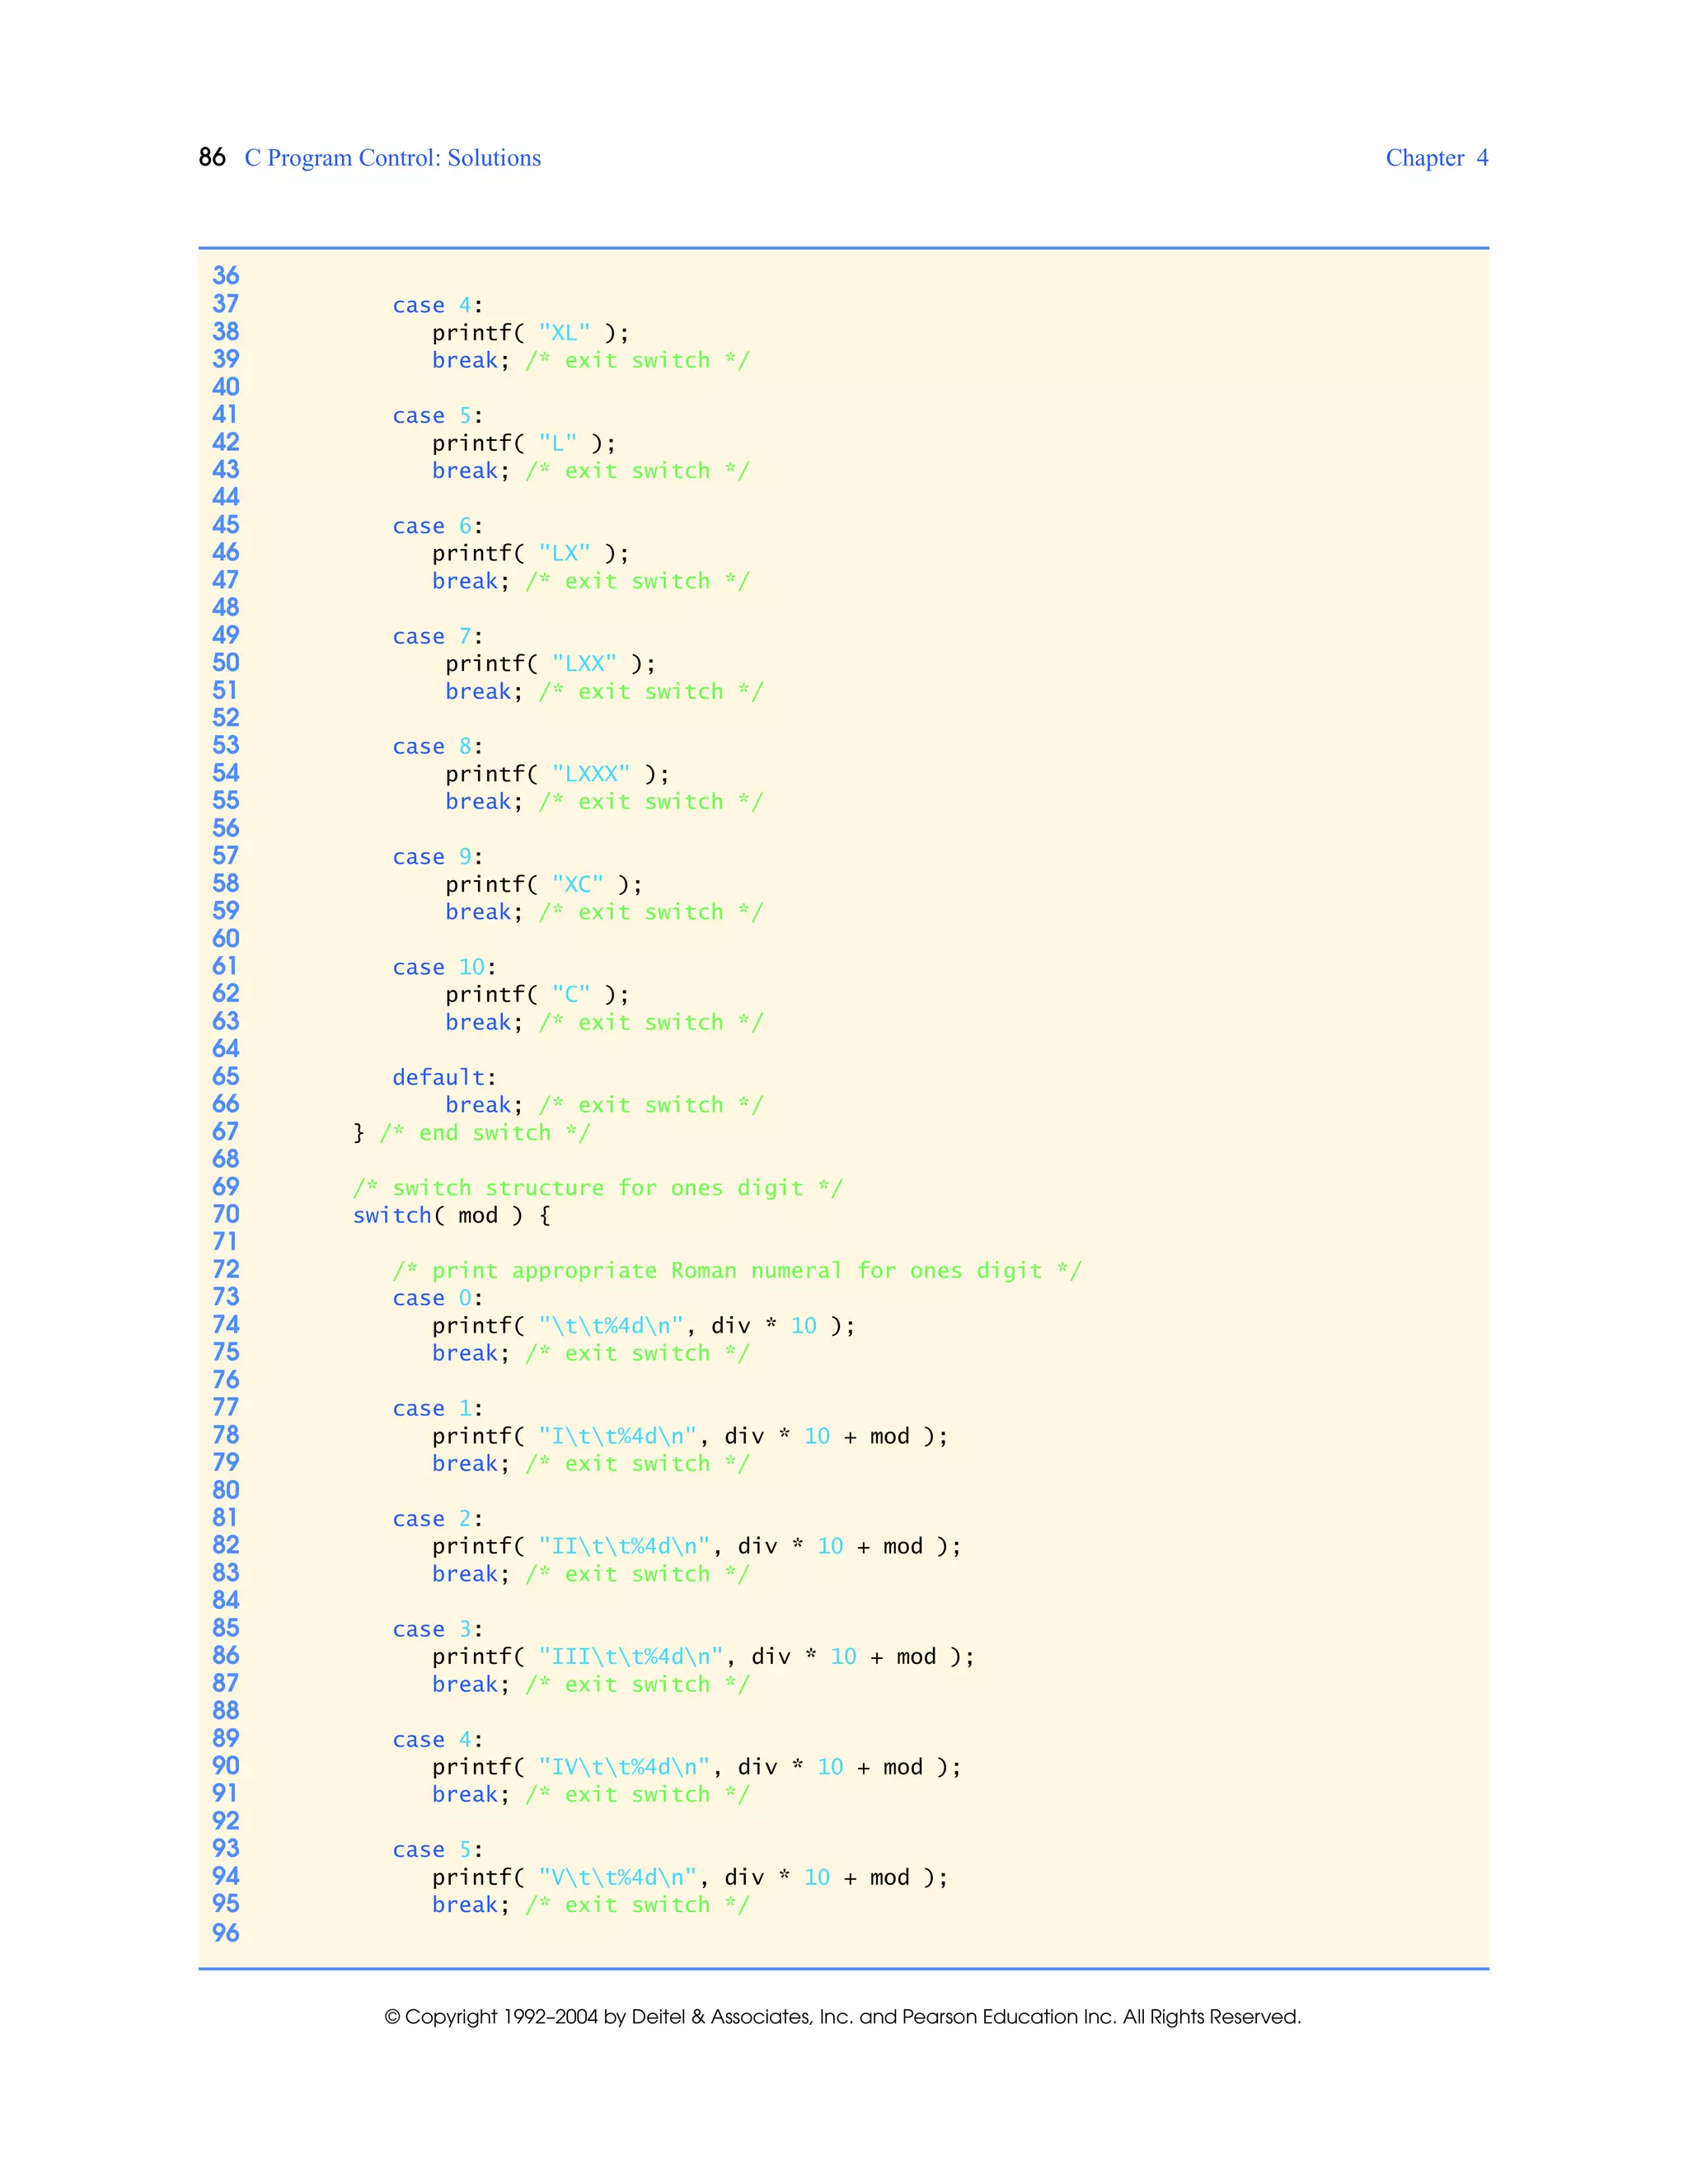
Task: Click printf with "II\t\t%4d\n" string
Action: tap(697, 1546)
